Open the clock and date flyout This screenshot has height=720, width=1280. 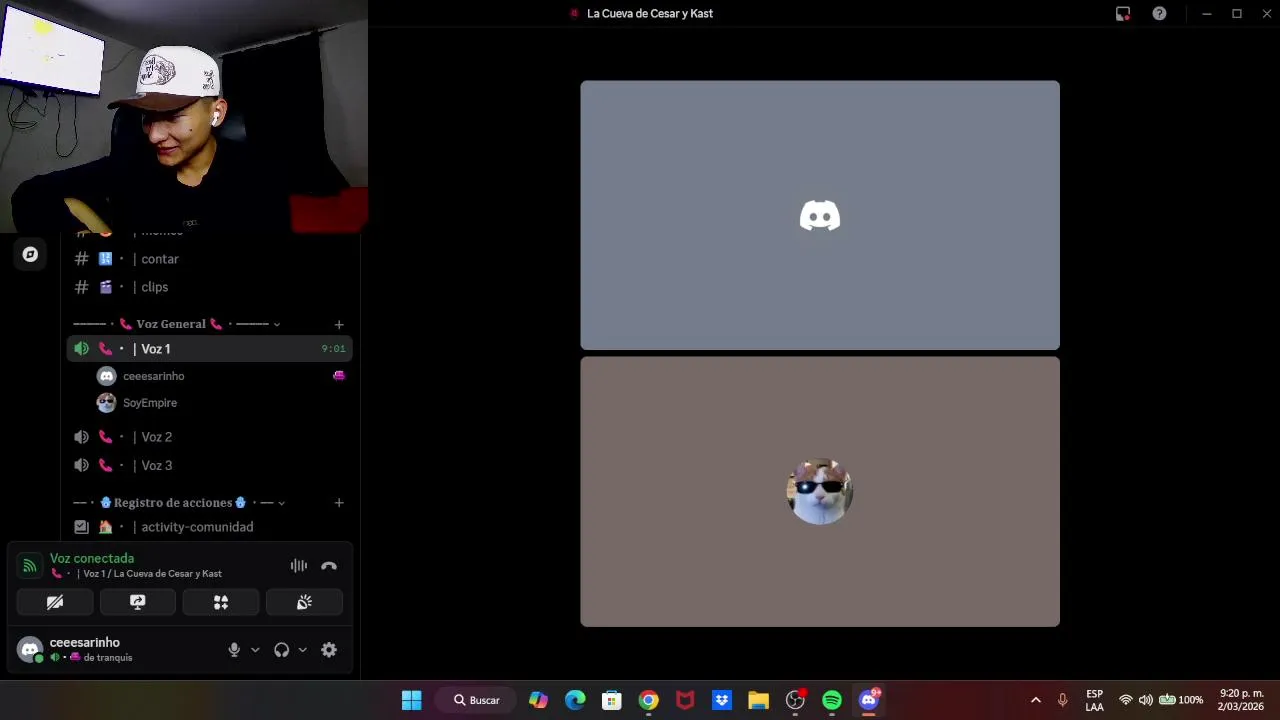pyautogui.click(x=1241, y=700)
